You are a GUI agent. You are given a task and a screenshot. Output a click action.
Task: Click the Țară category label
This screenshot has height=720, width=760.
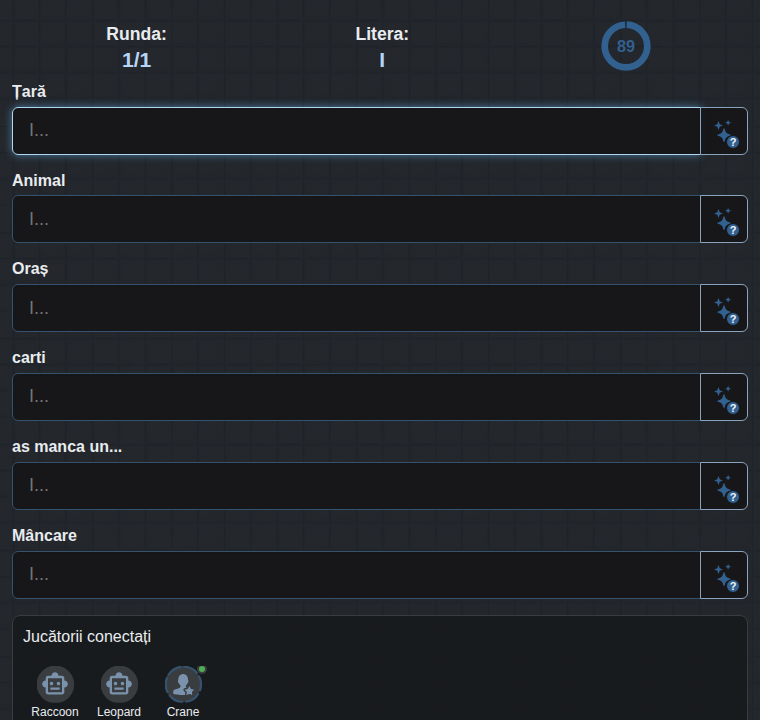(x=29, y=92)
